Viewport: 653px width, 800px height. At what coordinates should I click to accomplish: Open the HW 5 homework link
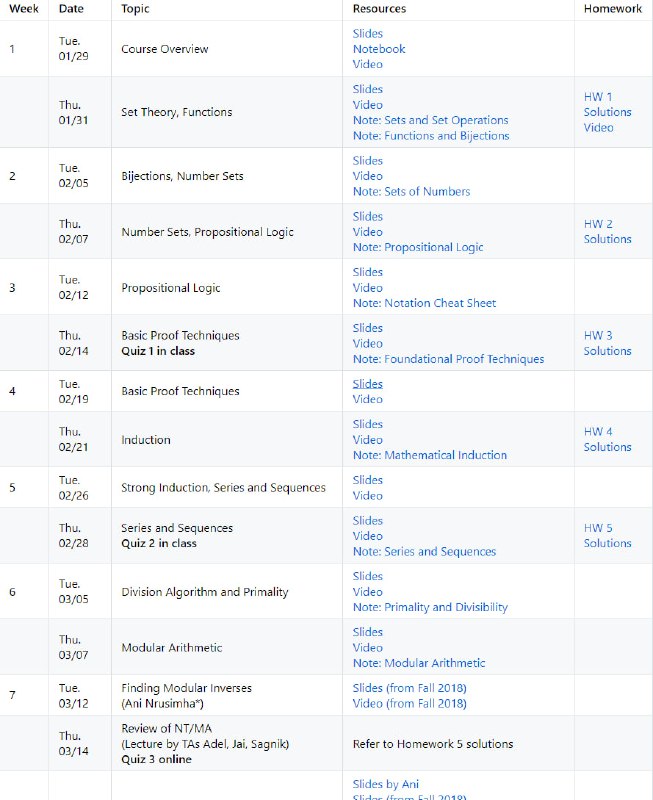tap(598, 528)
